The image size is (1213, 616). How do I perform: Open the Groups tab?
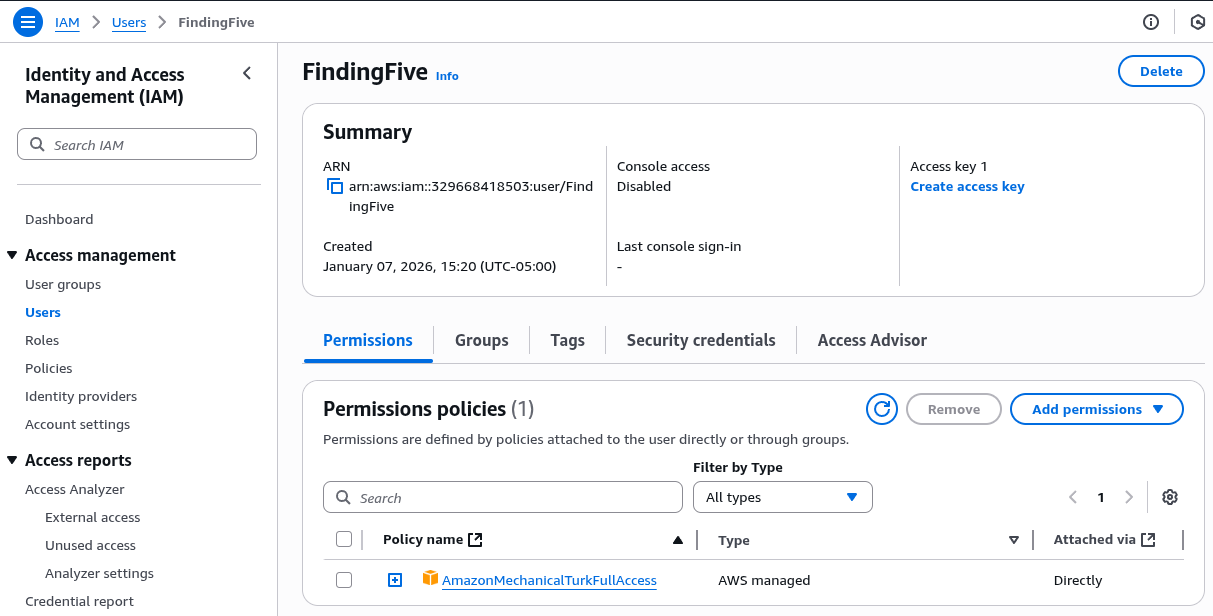pyautogui.click(x=481, y=340)
